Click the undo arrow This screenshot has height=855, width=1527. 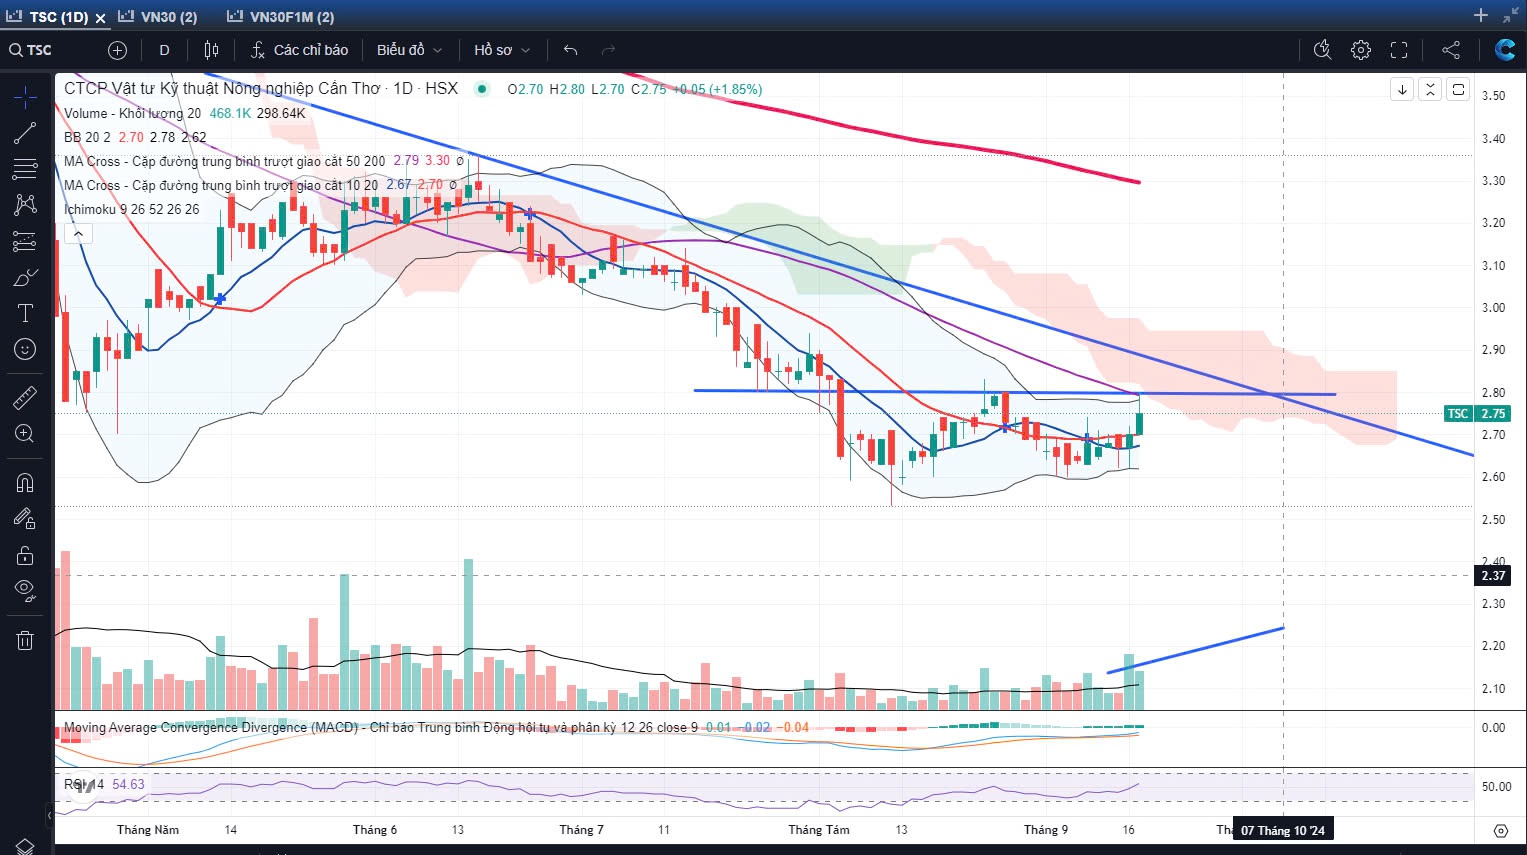(x=571, y=50)
